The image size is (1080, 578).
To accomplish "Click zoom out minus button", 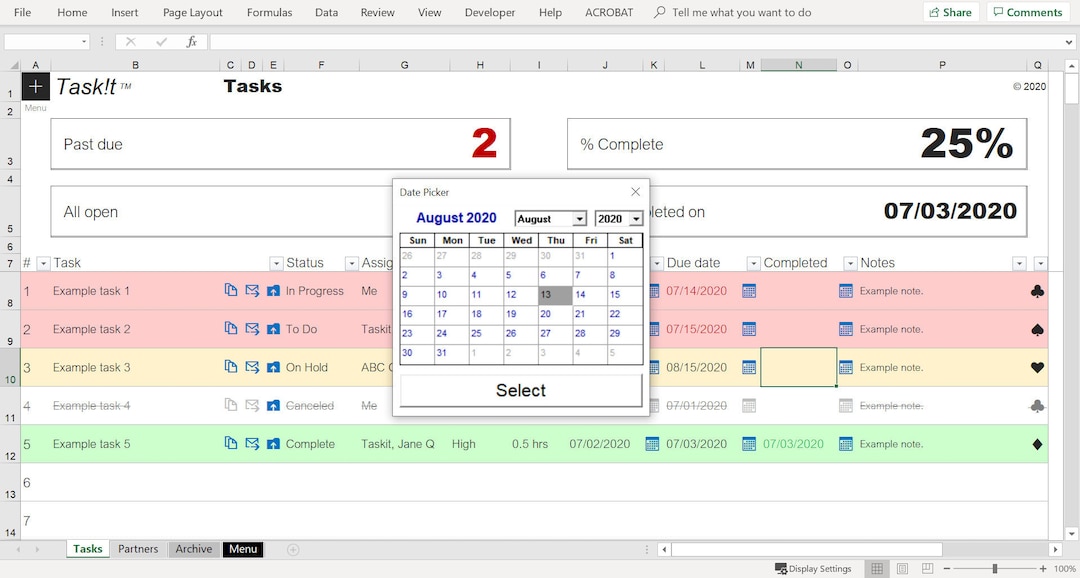I will point(948,568).
